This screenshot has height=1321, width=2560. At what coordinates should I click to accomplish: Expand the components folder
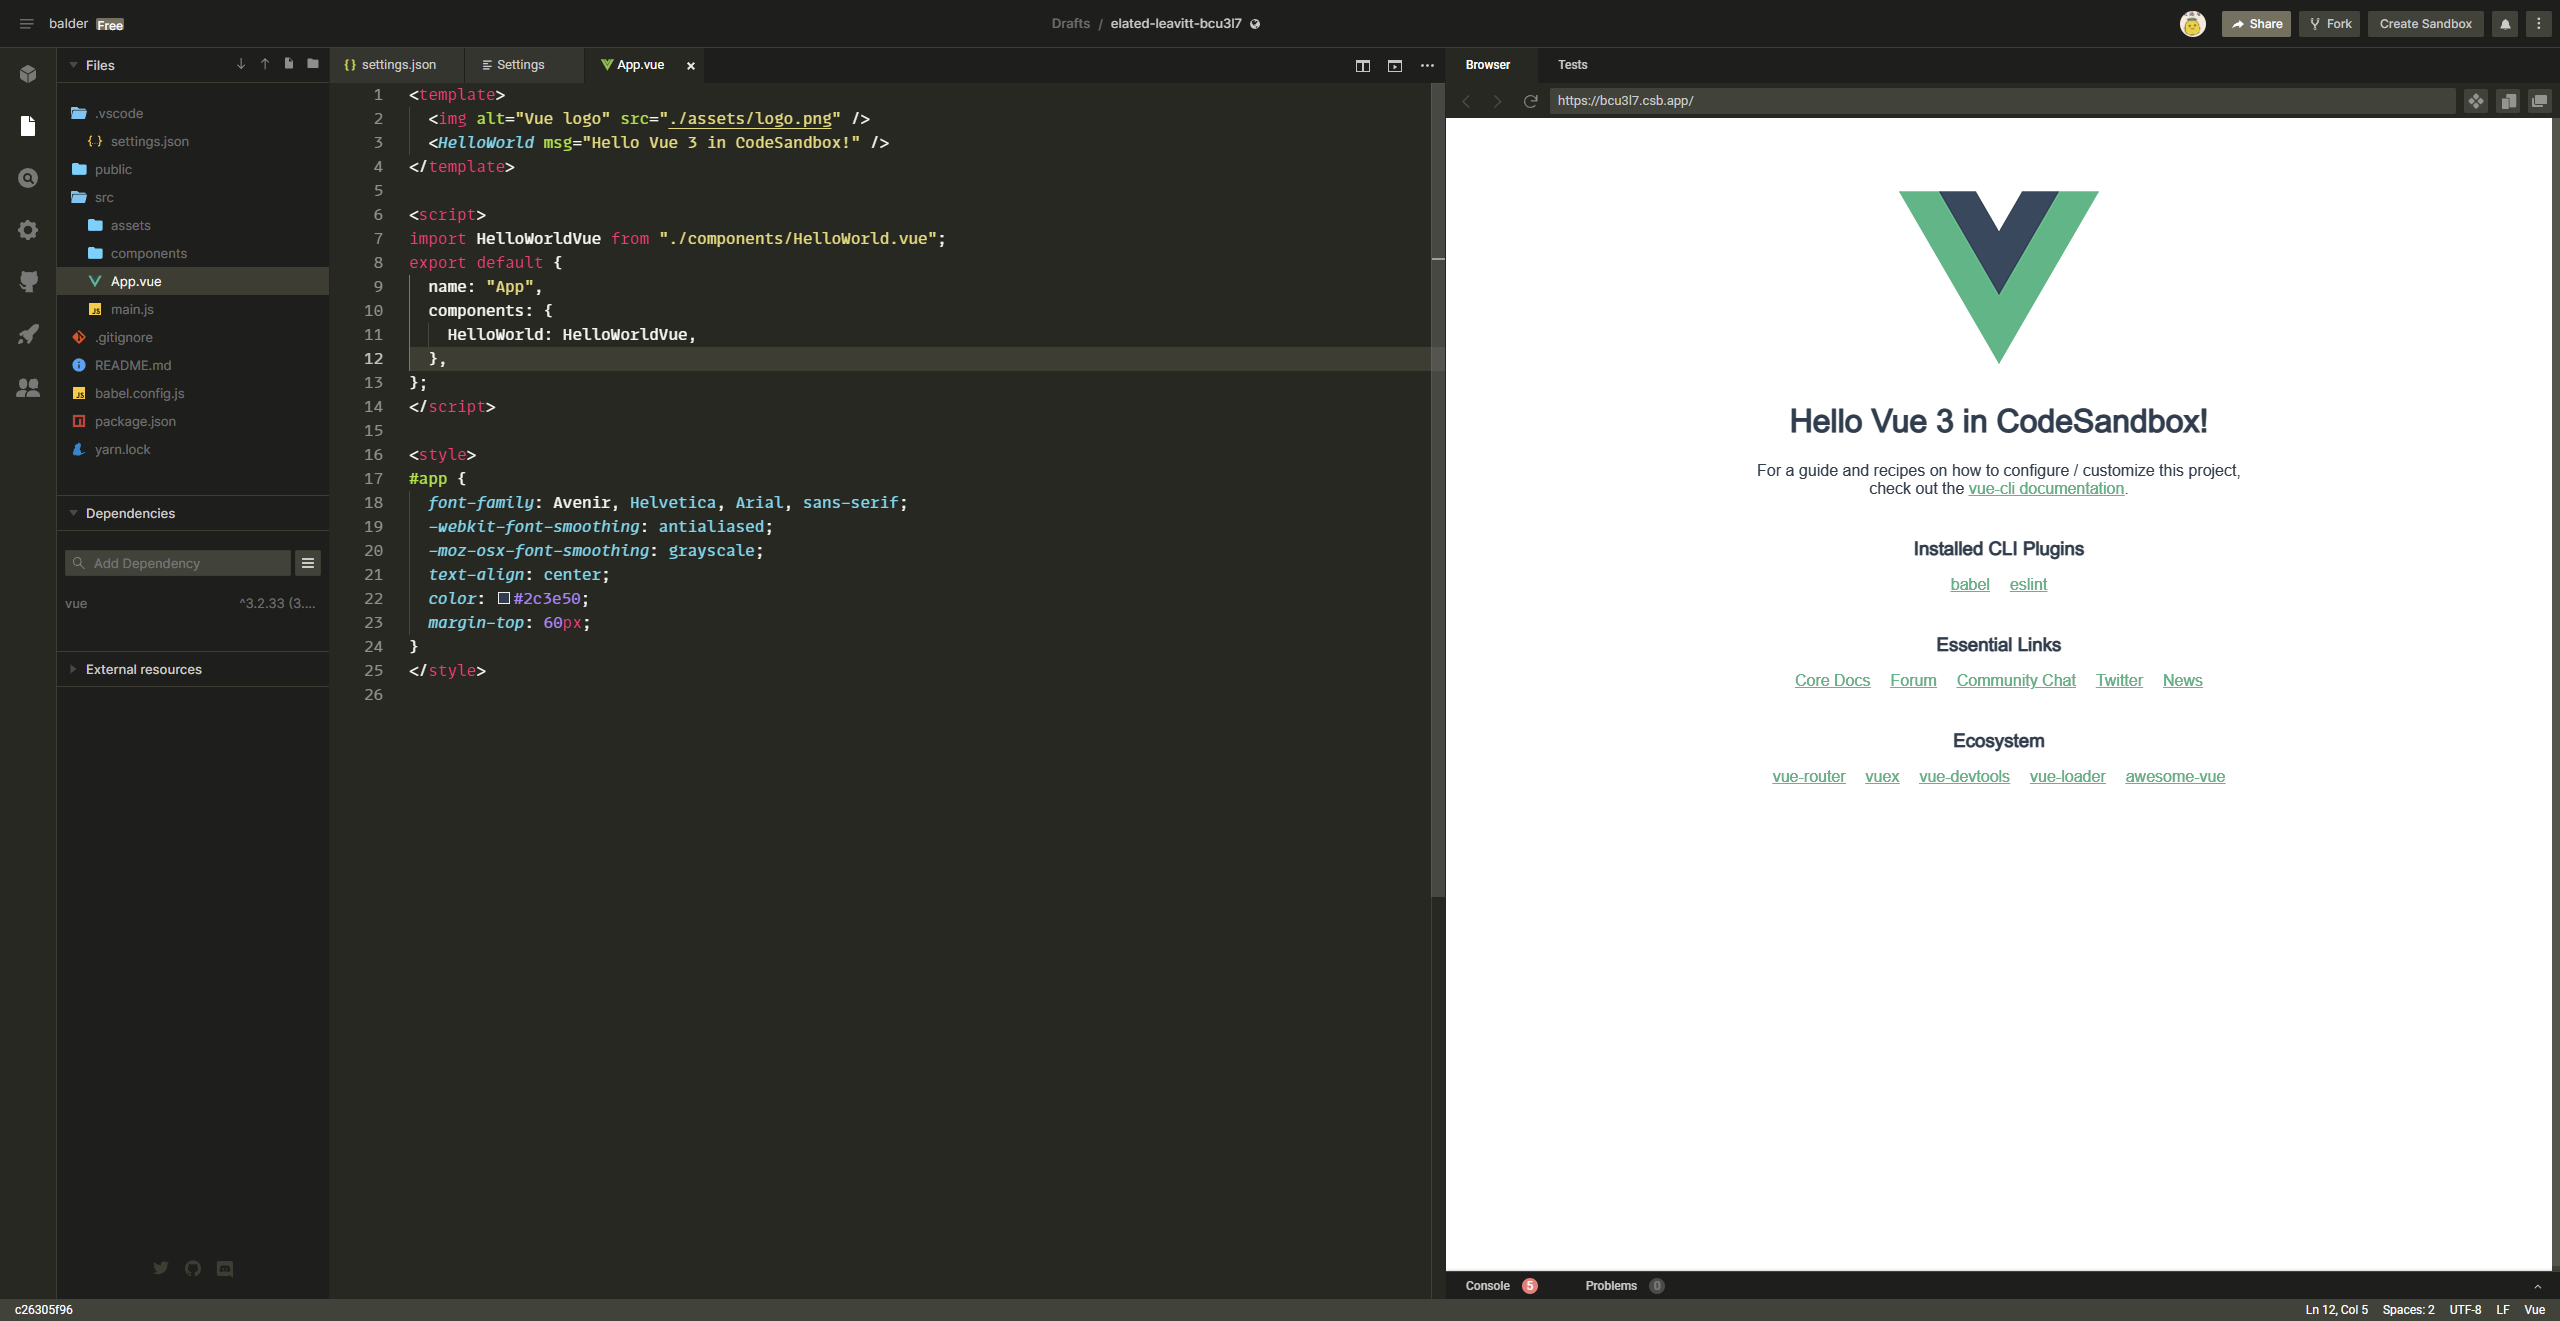[192, 253]
